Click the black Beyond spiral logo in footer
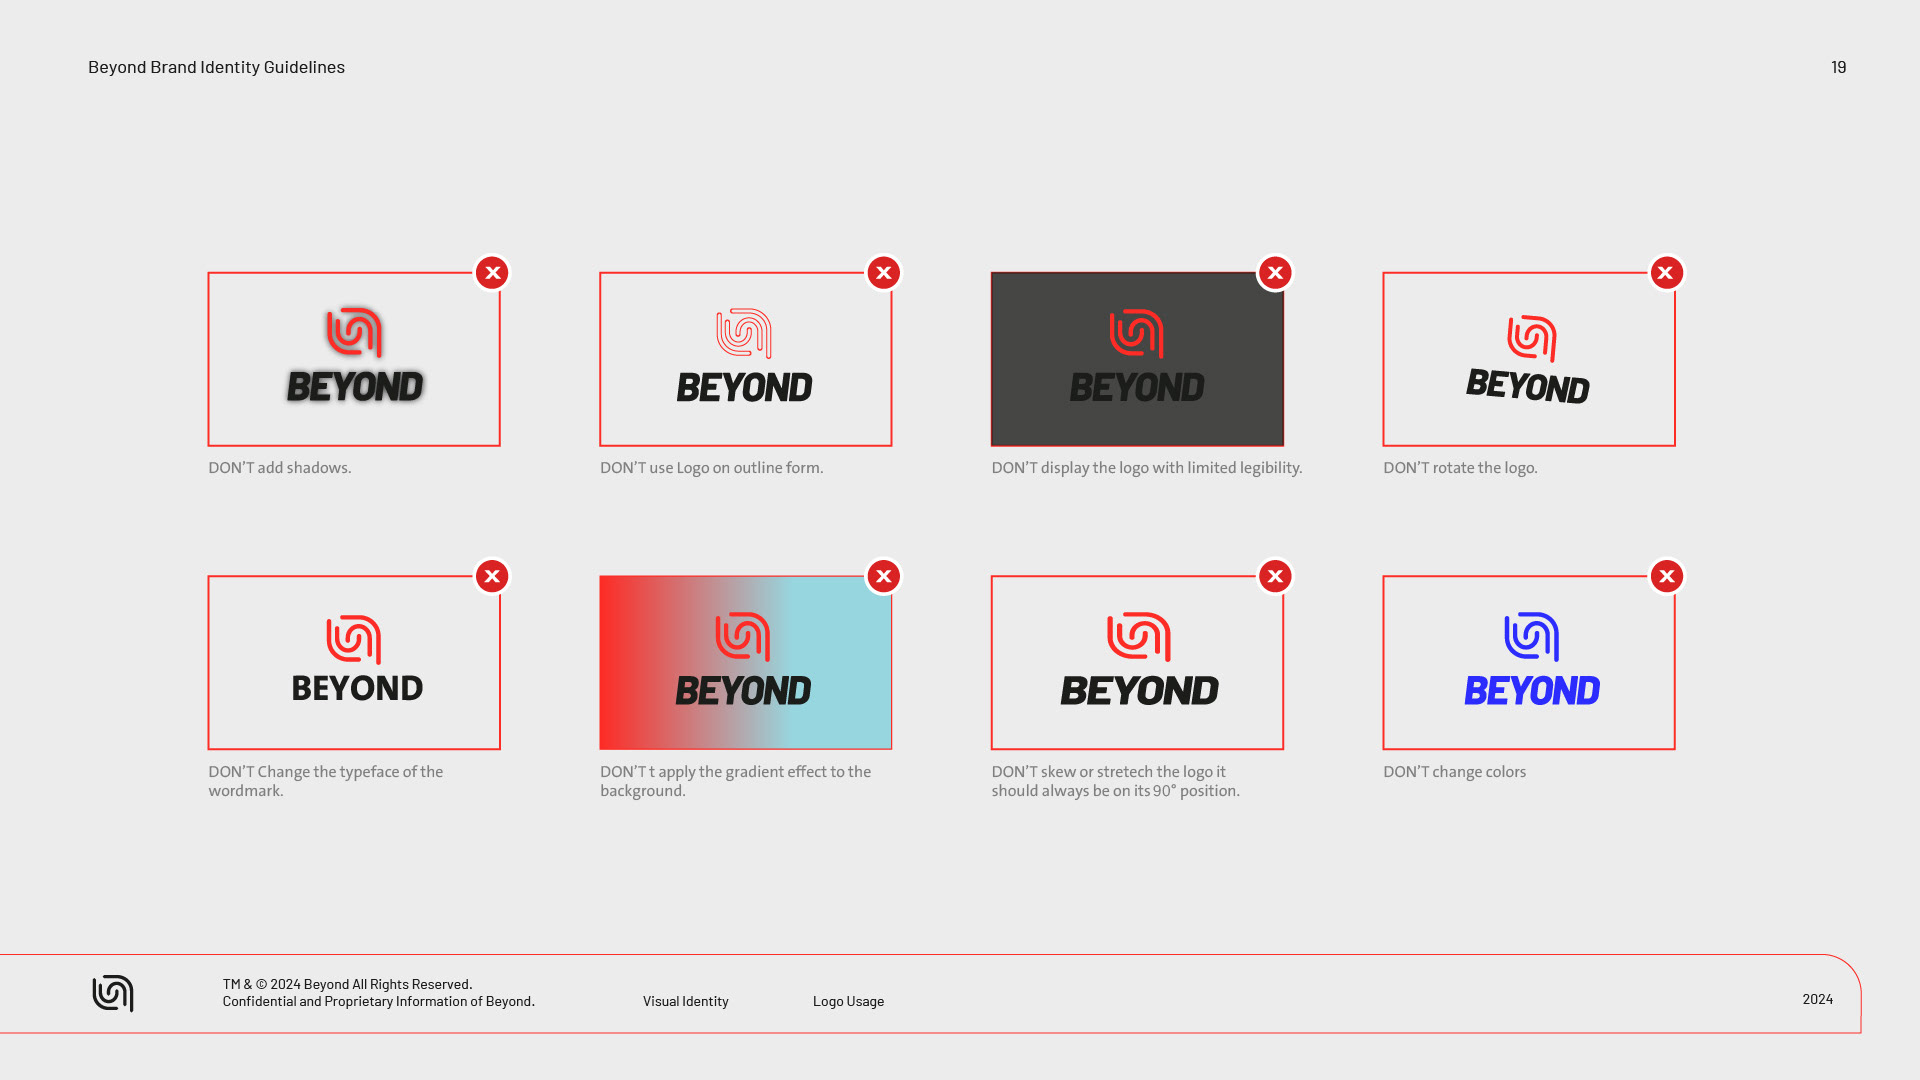 tap(113, 993)
